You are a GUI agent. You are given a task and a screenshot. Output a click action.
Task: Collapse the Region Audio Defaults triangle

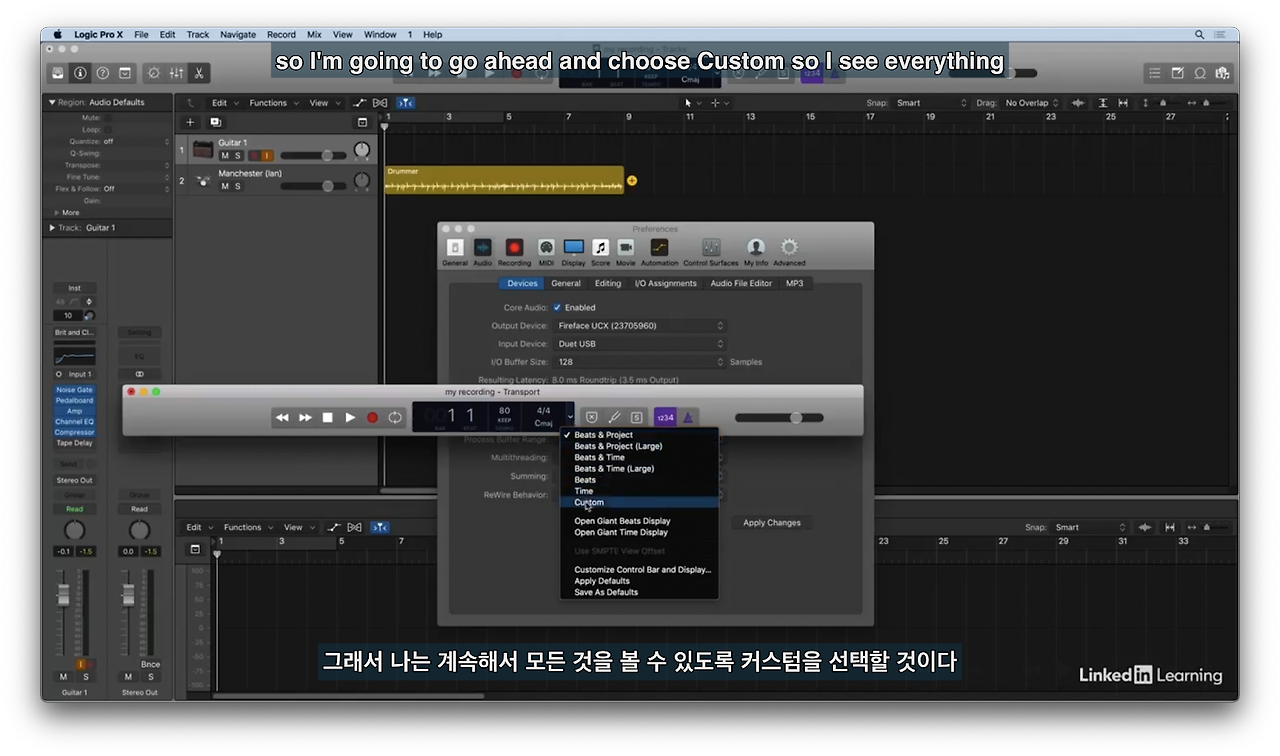[52, 102]
